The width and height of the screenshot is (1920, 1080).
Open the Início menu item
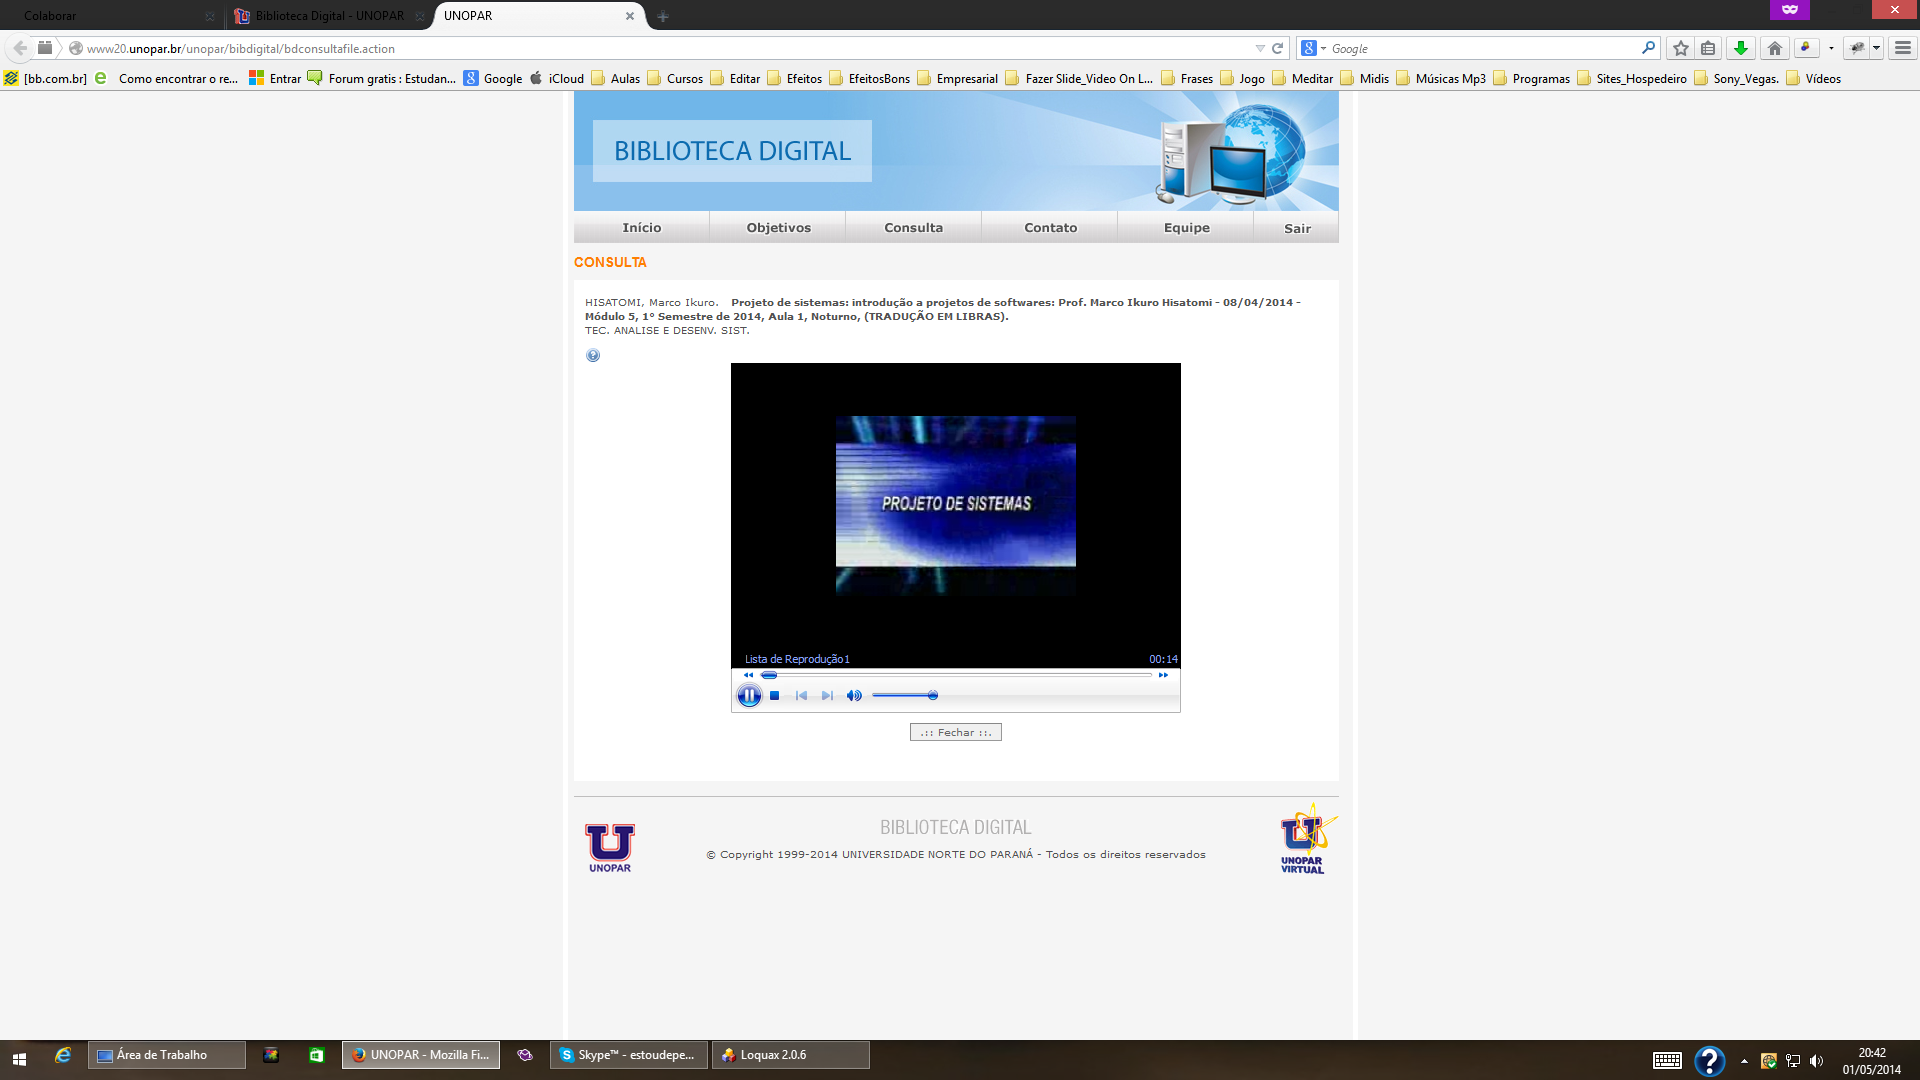point(642,228)
